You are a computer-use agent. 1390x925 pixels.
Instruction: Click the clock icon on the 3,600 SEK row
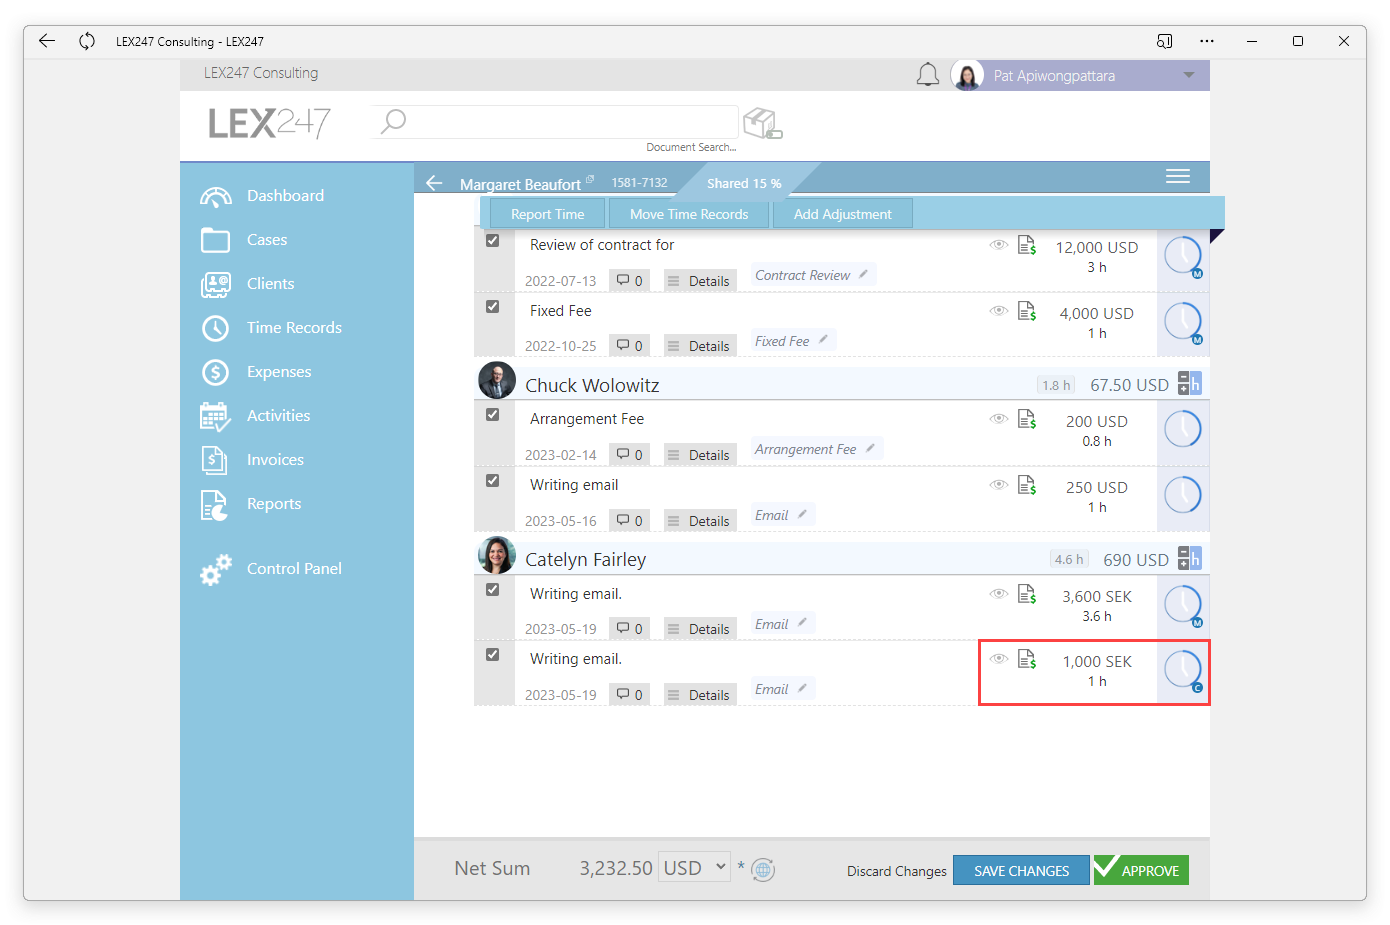1183,605
